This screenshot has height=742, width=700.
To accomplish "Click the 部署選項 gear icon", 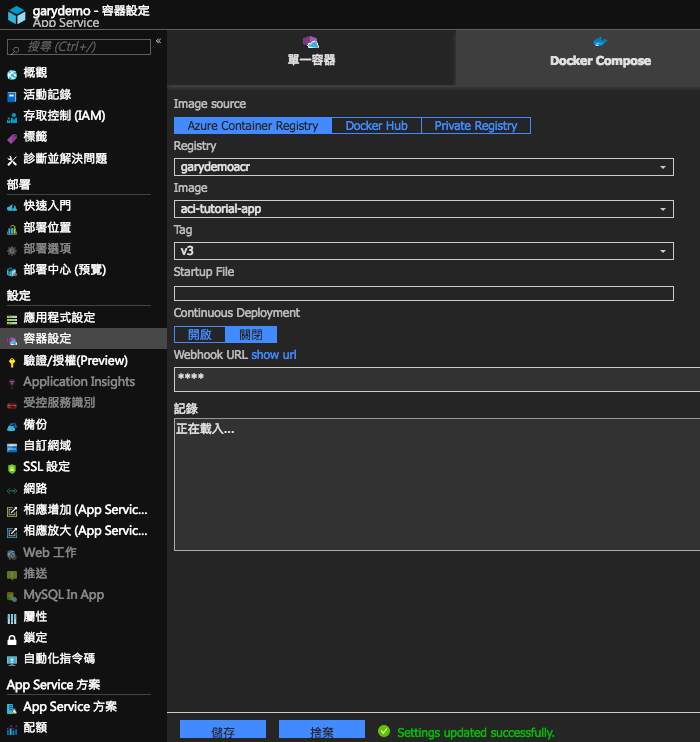I will click(12, 250).
